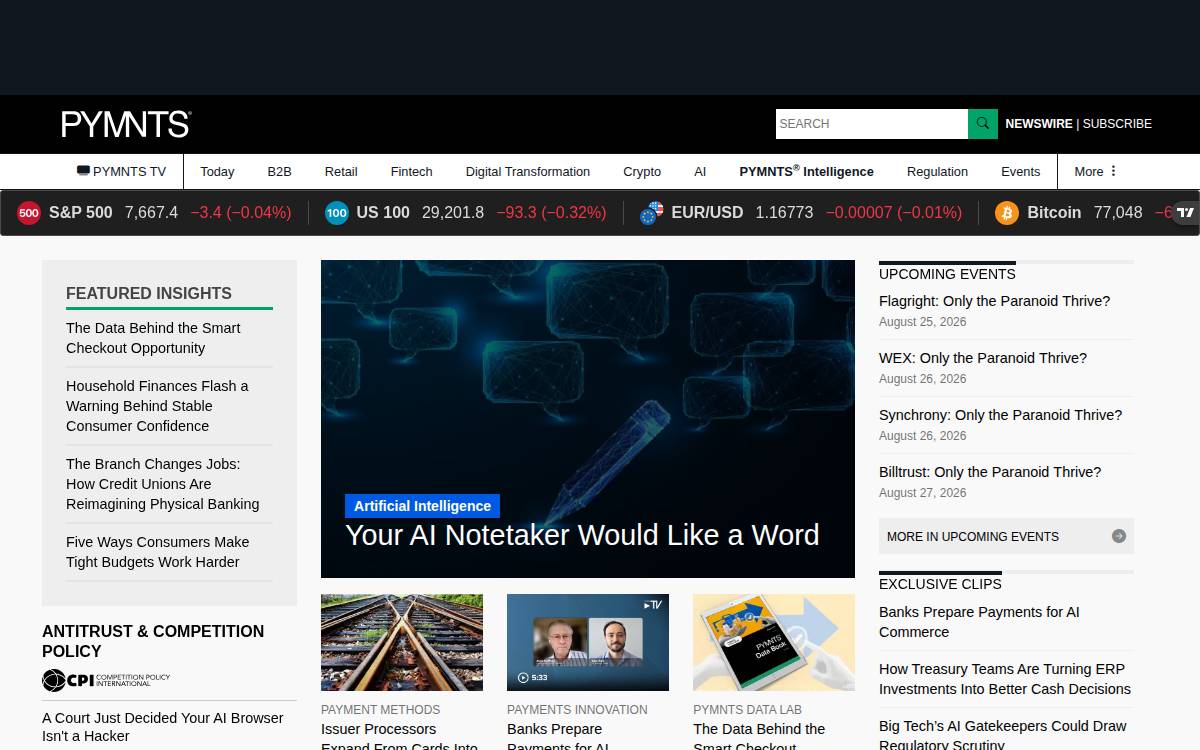Click the arrow icon in More in Upcoming Events
The image size is (1200, 750).
click(x=1119, y=536)
